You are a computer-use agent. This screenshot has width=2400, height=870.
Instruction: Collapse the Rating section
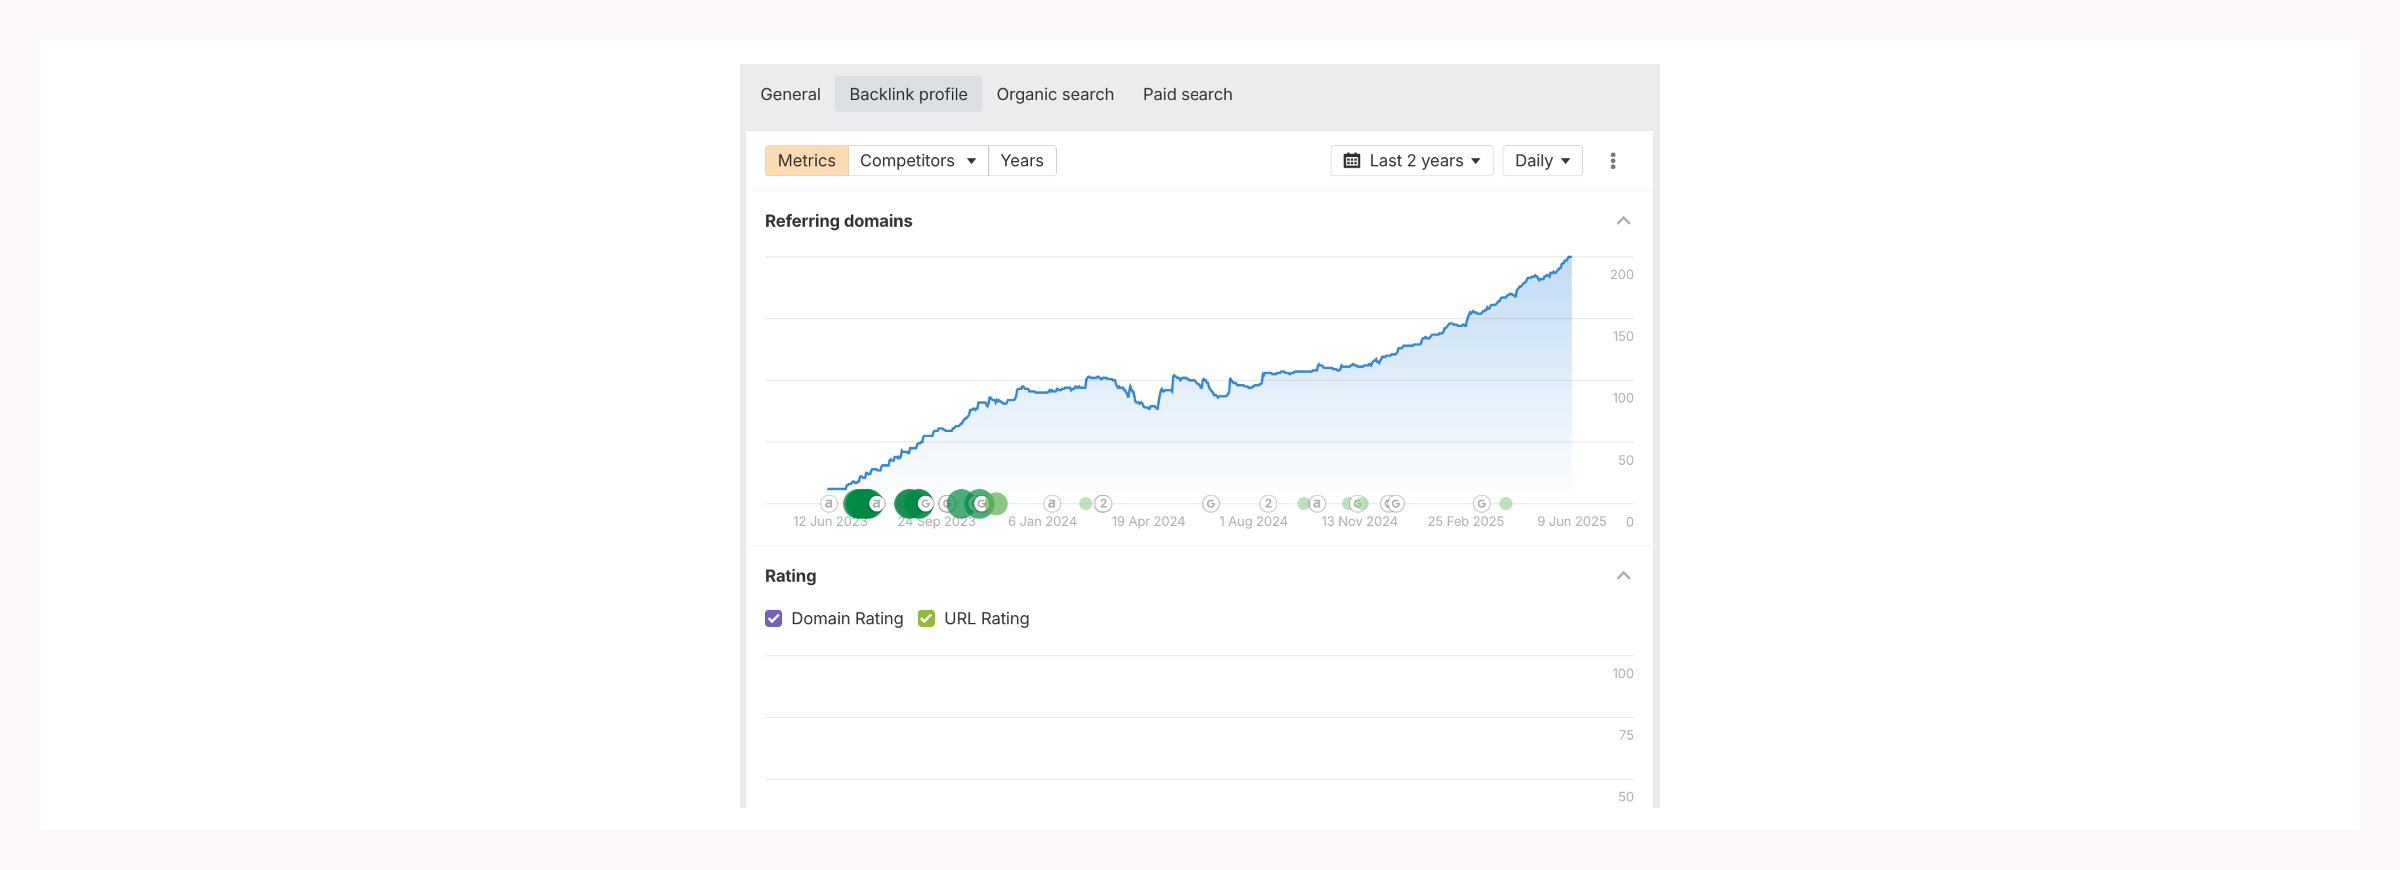click(1623, 576)
